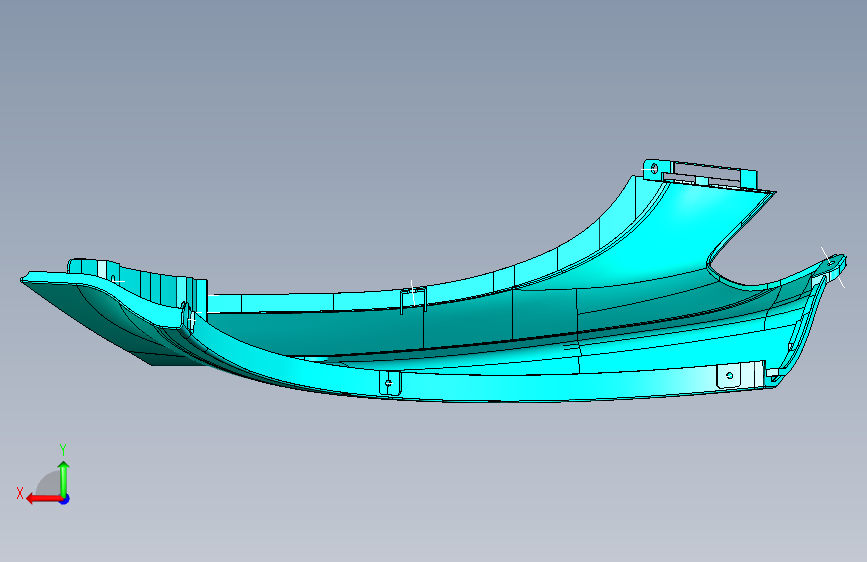This screenshot has height=562, width=867.
Task: Select the gray XY plane quadrant of triad
Action: click(x=49, y=484)
